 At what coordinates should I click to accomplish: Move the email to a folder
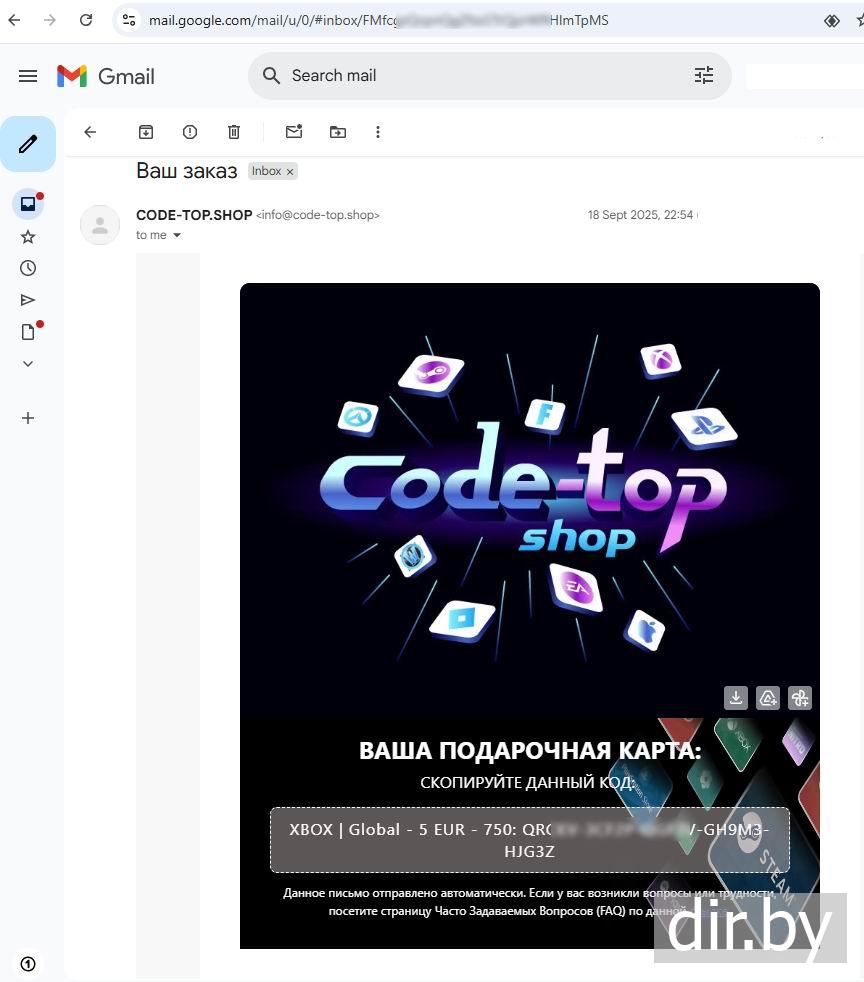pyautogui.click(x=338, y=132)
